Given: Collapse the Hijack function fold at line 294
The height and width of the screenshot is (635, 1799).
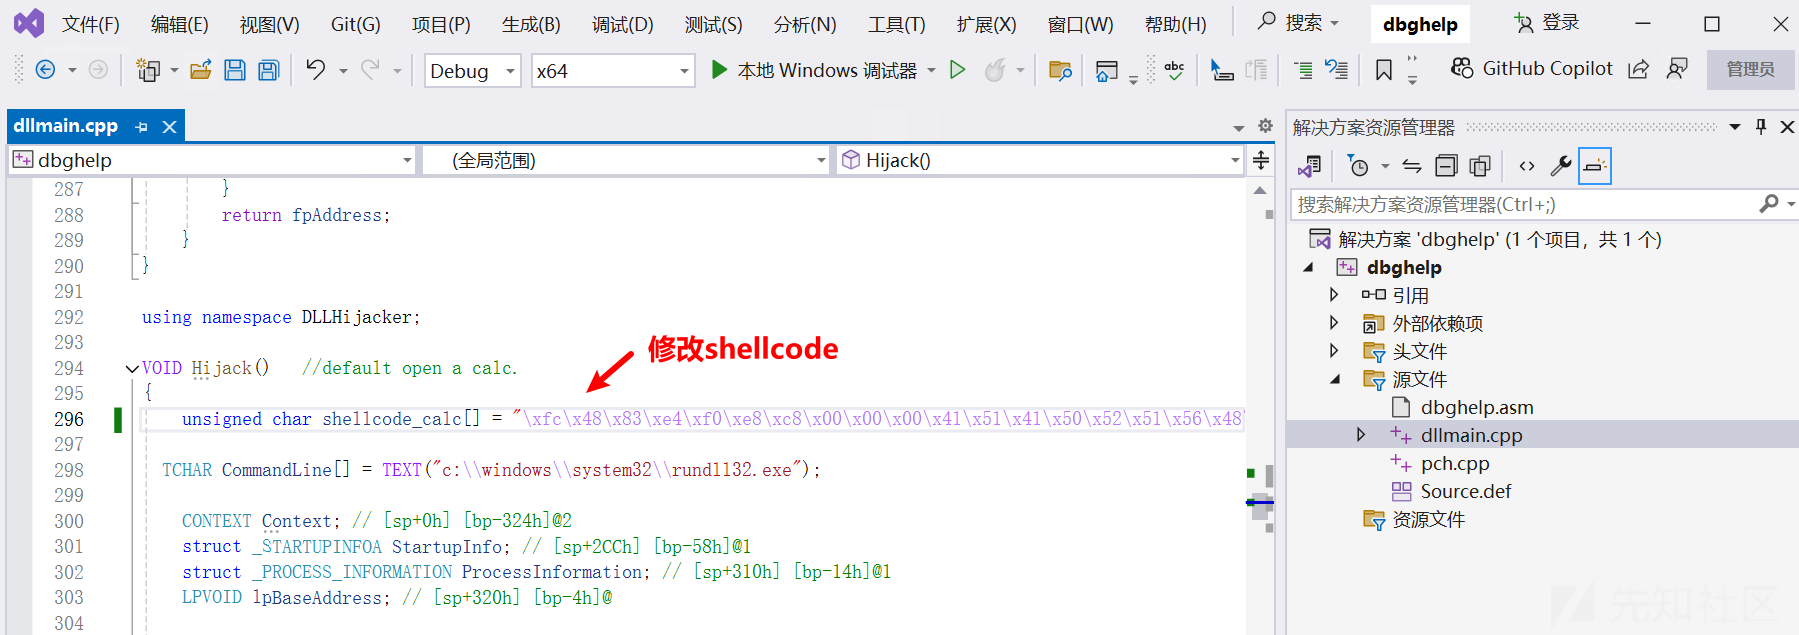Looking at the screenshot, I should point(132,368).
